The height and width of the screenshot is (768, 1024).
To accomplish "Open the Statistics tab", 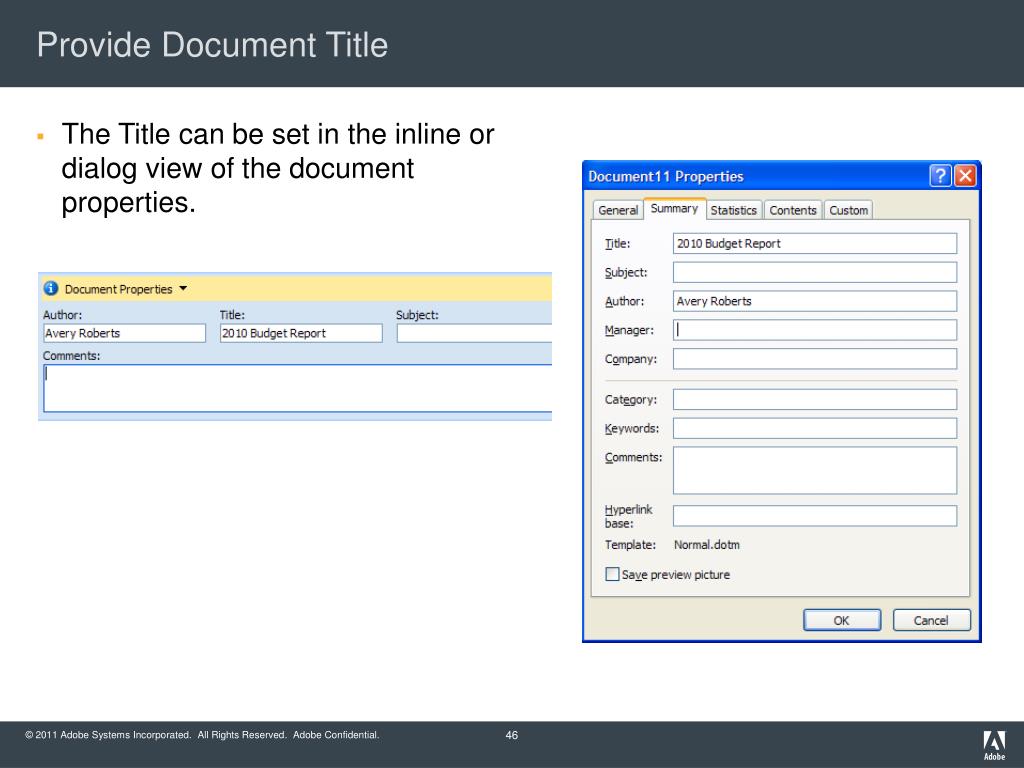I will point(733,210).
